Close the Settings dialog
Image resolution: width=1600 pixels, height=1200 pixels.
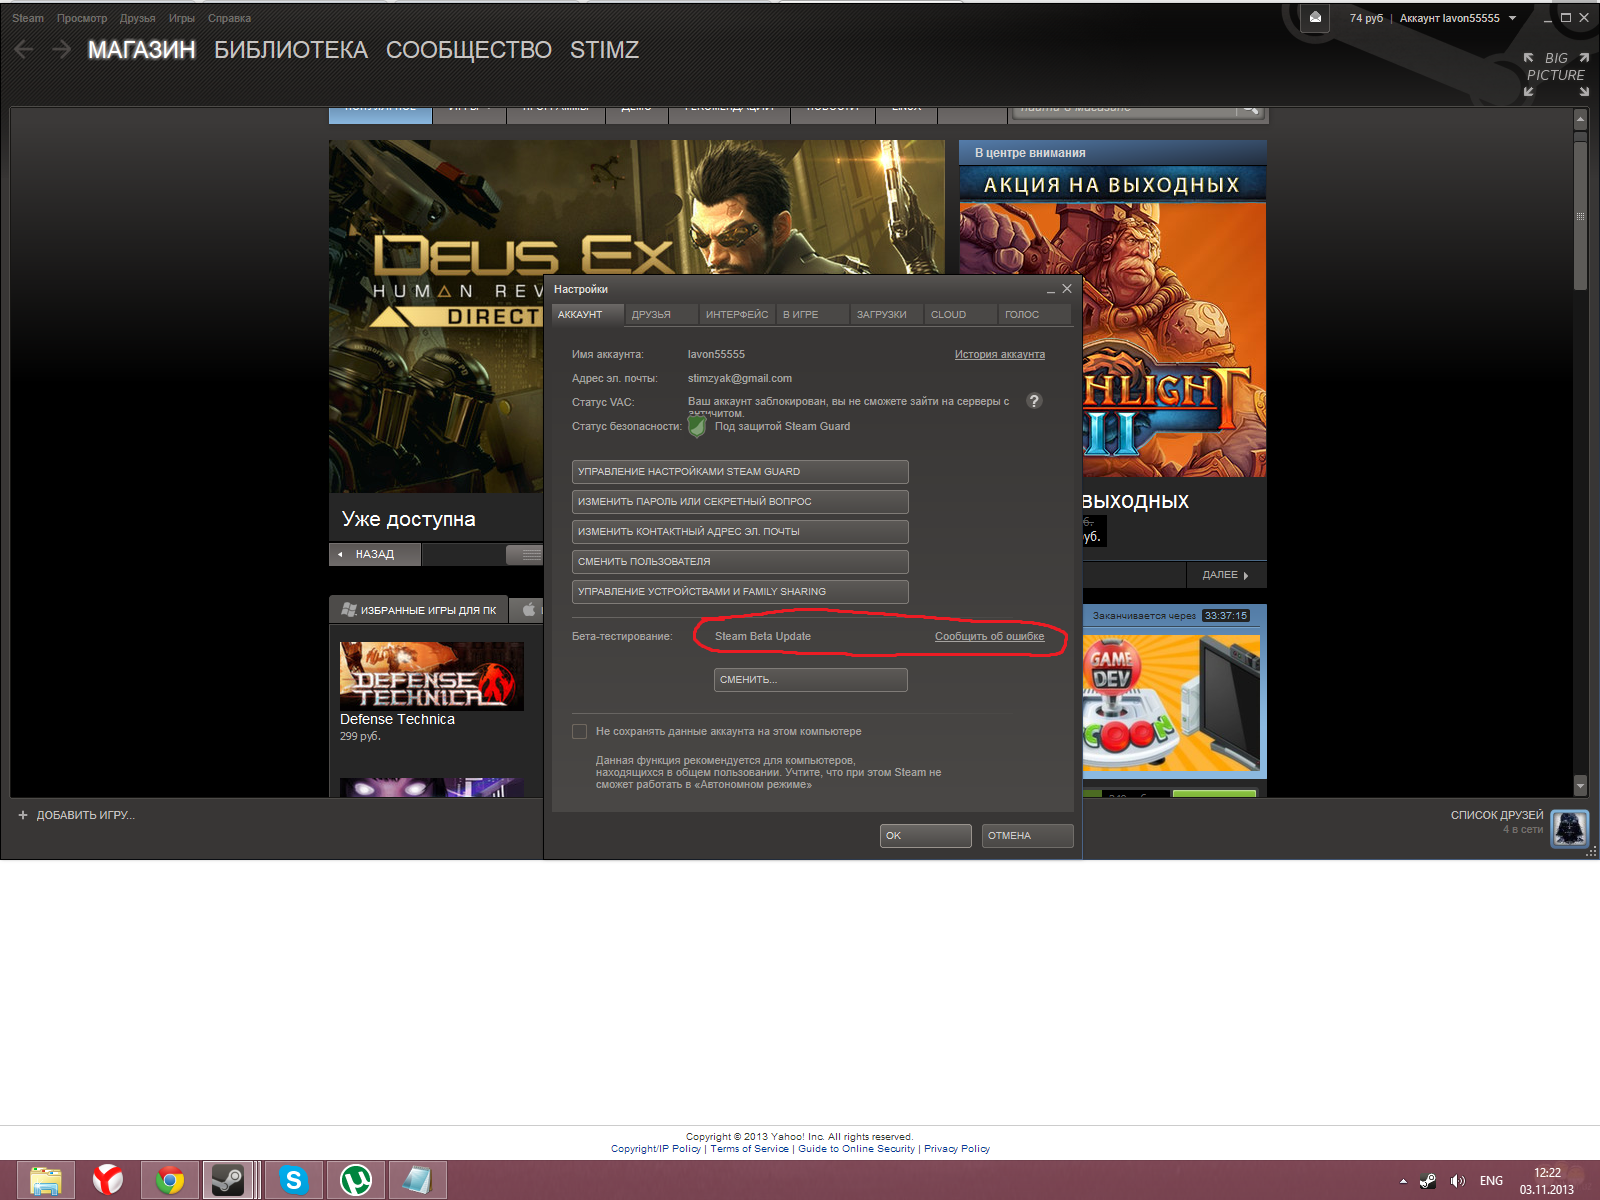[x=1067, y=289]
